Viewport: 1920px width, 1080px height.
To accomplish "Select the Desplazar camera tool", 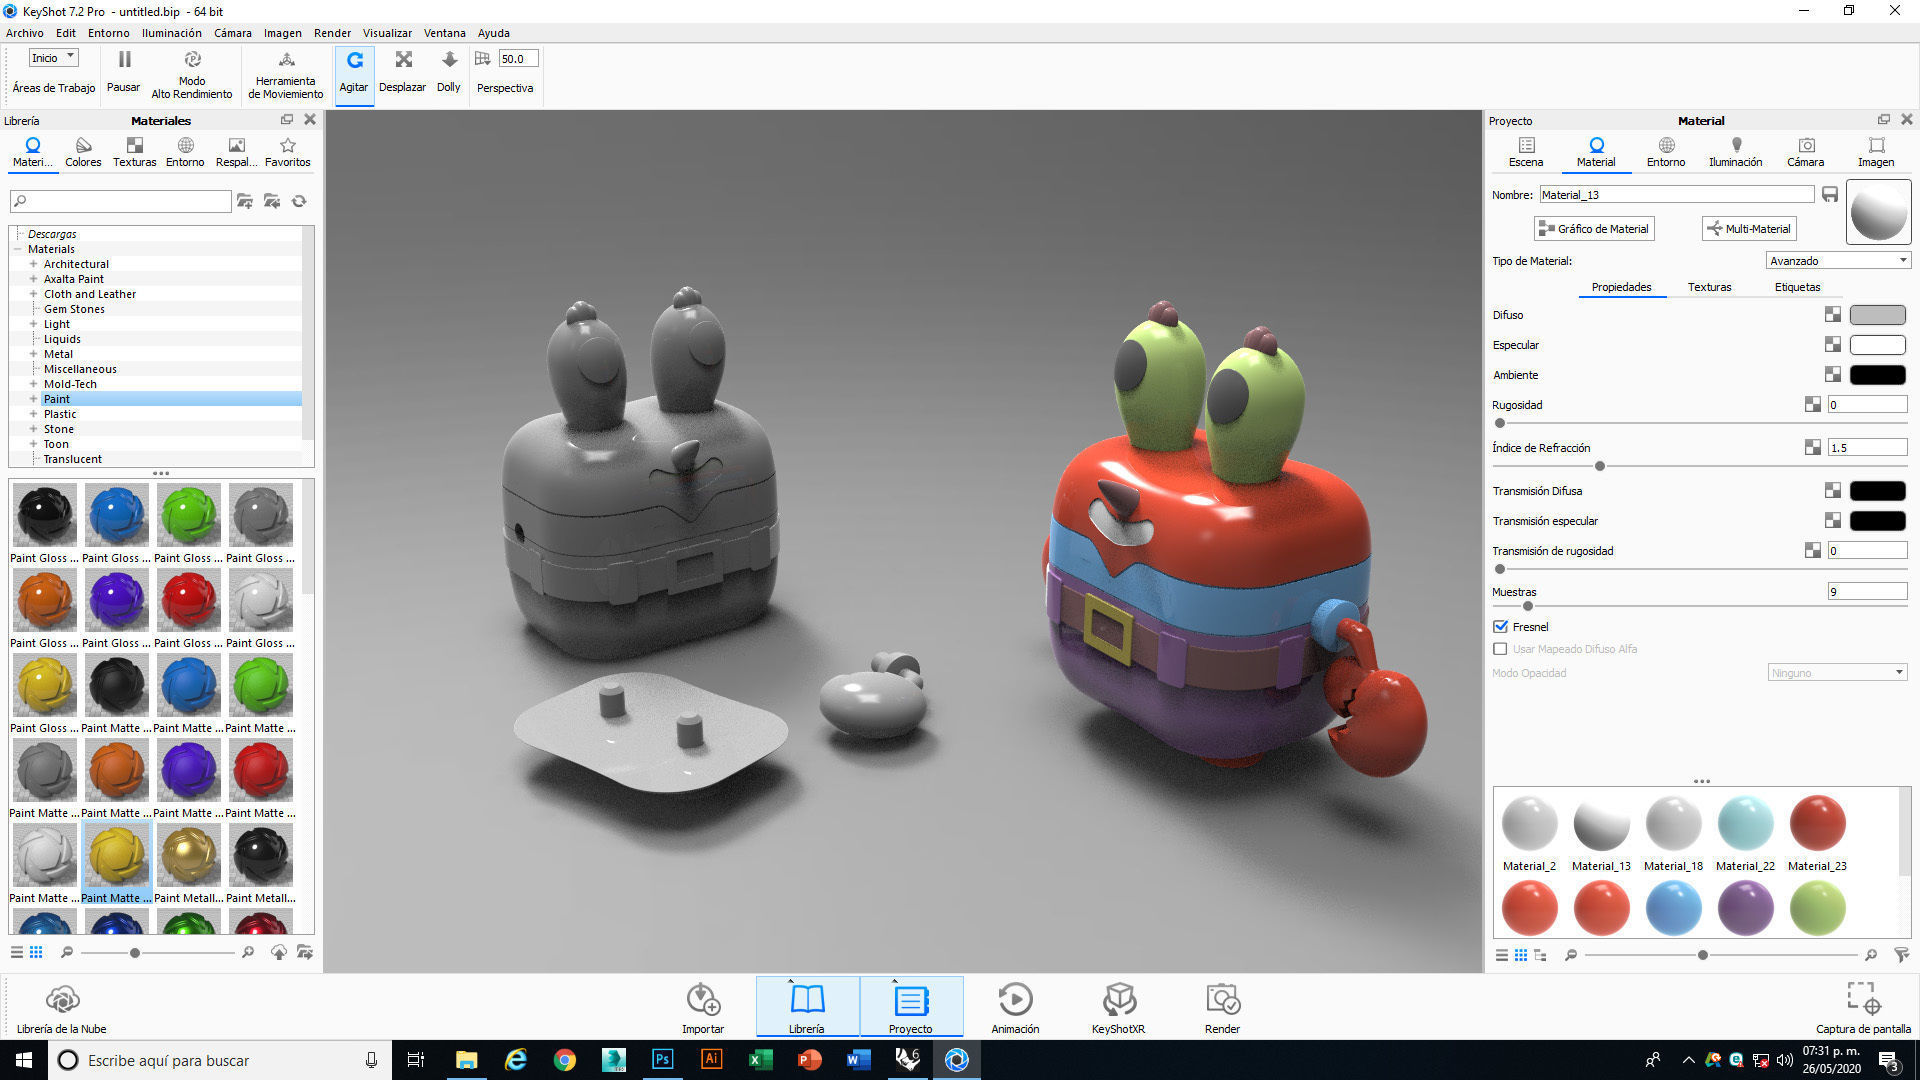I will point(403,73).
